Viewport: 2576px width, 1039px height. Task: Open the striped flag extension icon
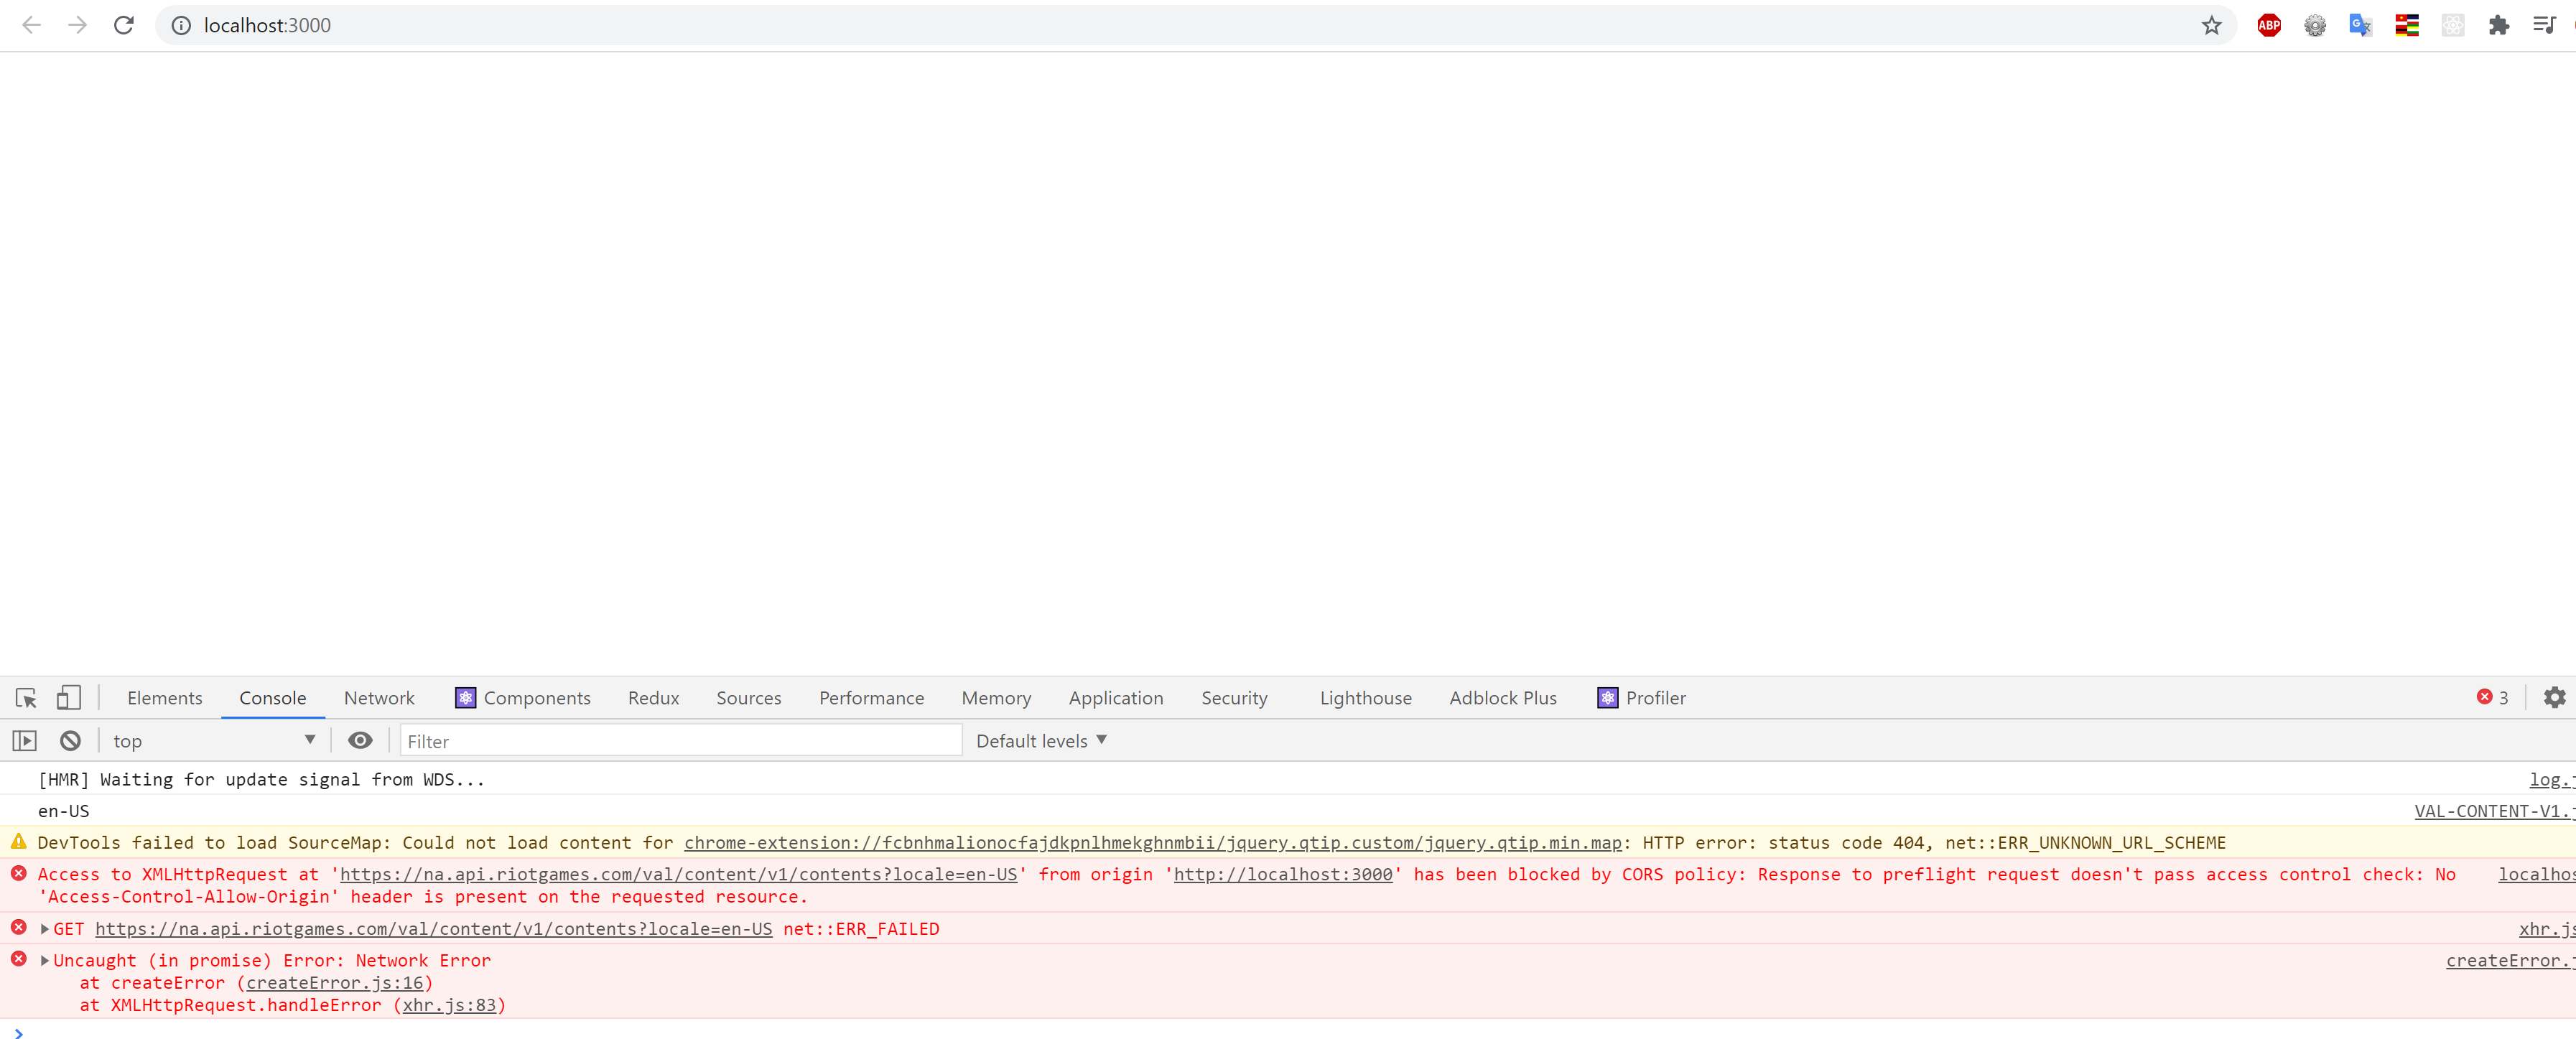pyautogui.click(x=2406, y=25)
